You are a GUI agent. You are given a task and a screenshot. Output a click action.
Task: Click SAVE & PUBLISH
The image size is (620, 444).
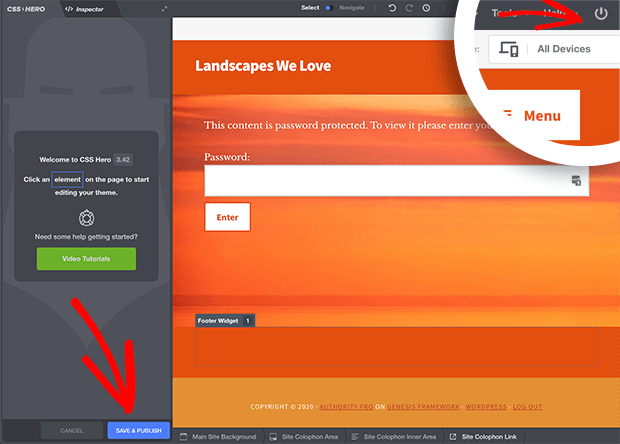tap(138, 431)
